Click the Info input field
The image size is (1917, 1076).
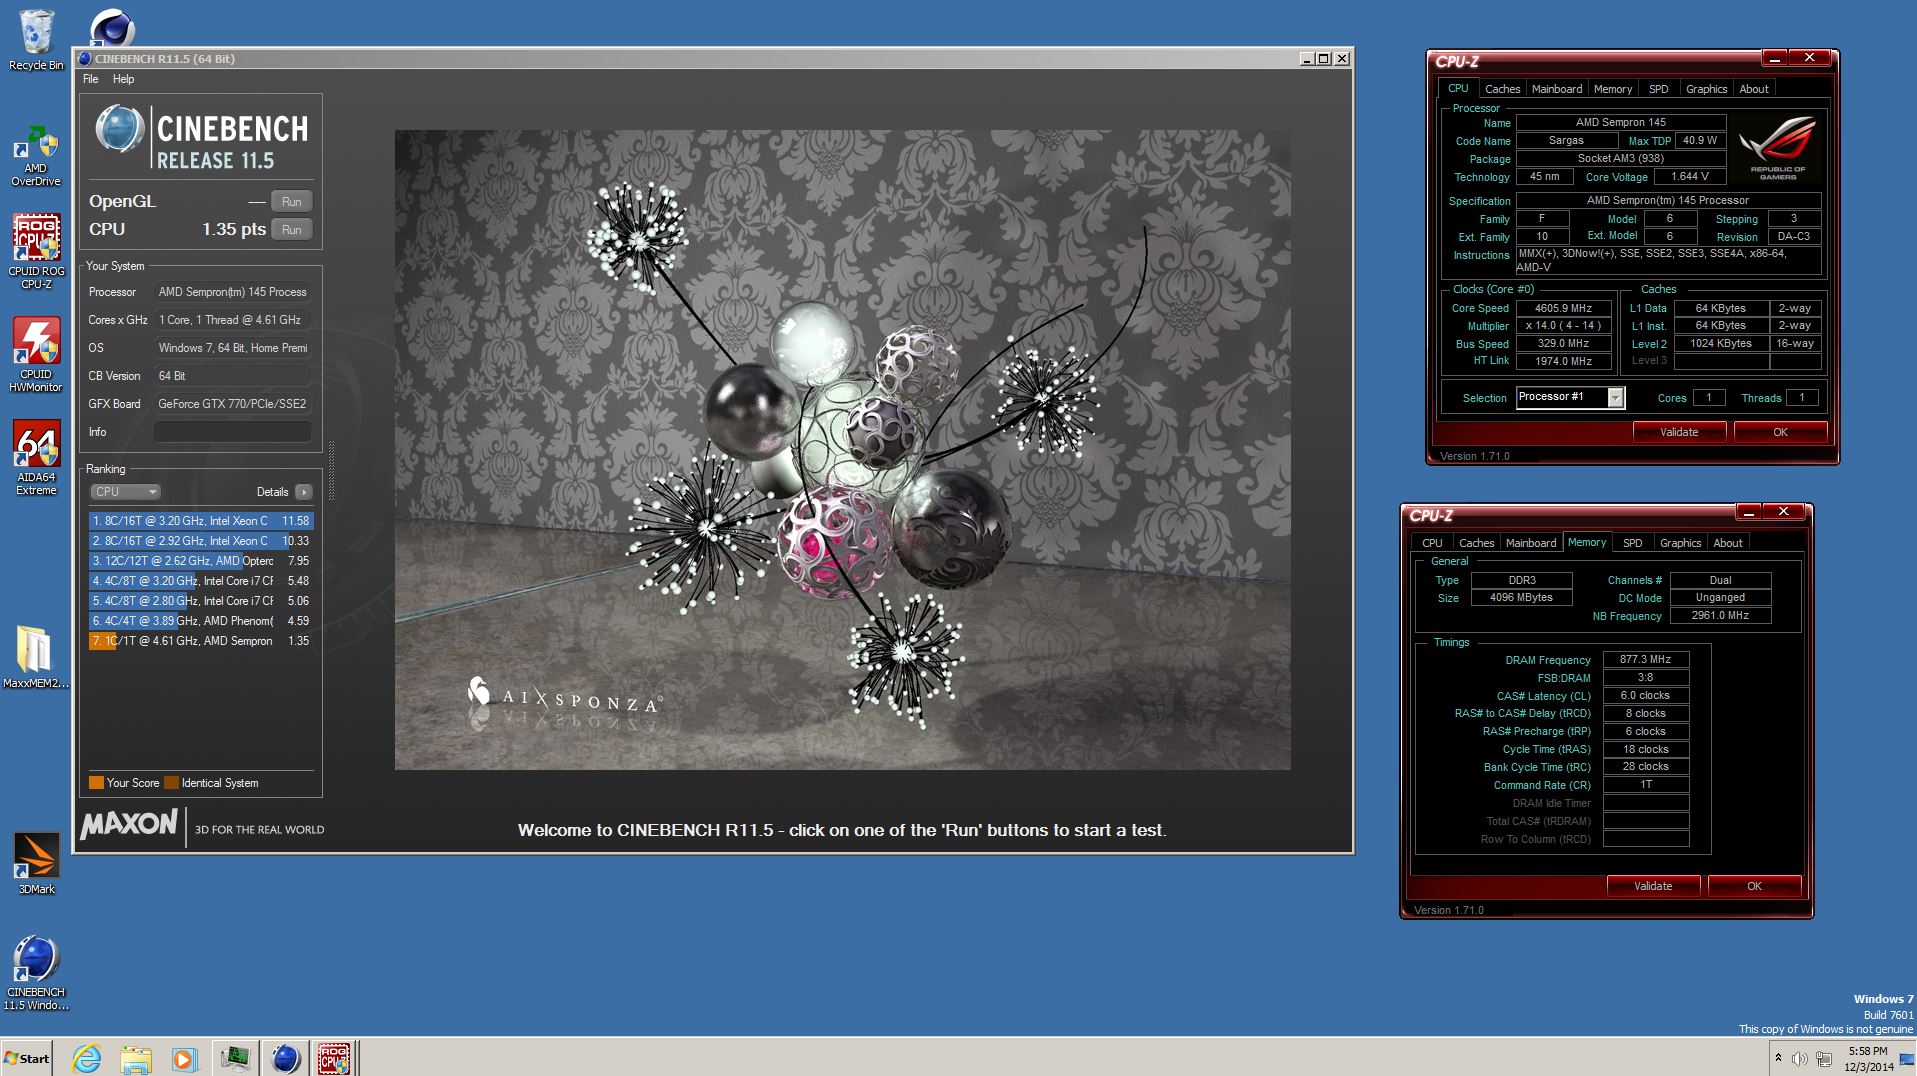click(x=232, y=432)
